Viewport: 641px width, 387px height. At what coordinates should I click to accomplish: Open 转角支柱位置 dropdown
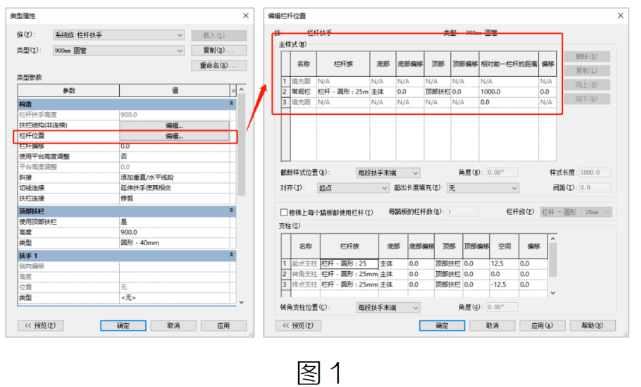[x=388, y=307]
